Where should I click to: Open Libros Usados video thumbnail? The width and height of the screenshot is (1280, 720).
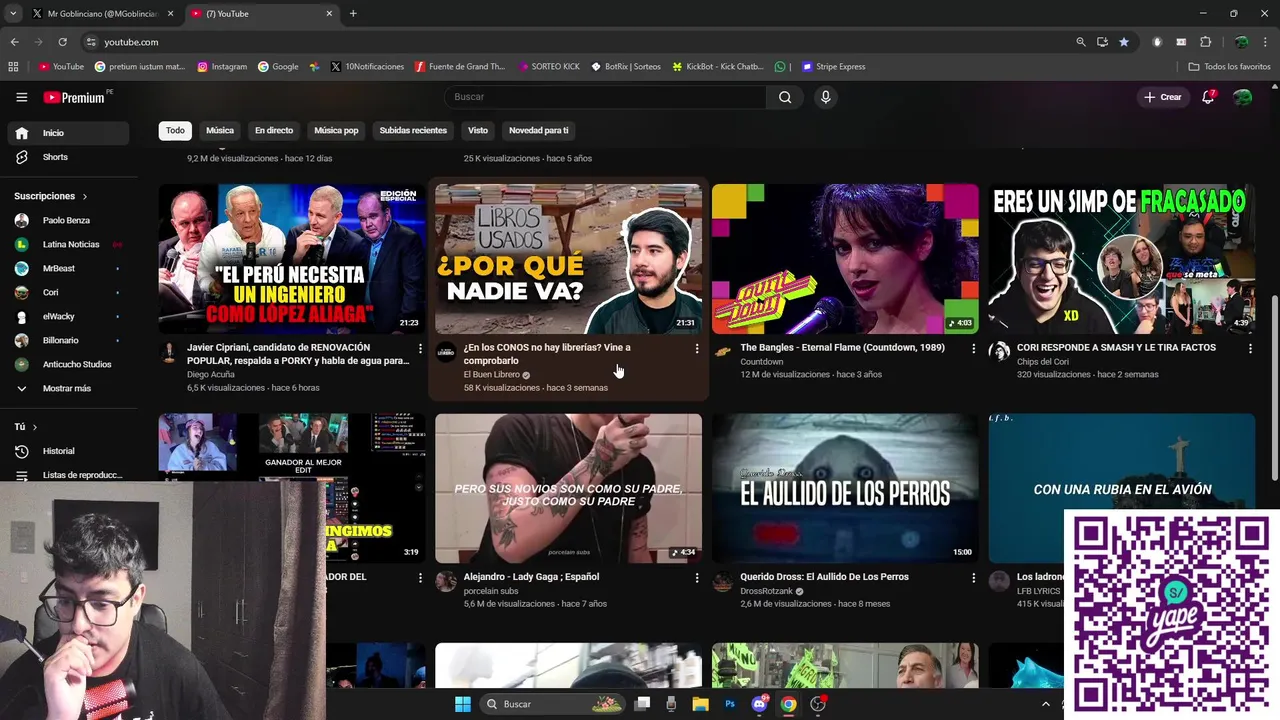coord(568,258)
